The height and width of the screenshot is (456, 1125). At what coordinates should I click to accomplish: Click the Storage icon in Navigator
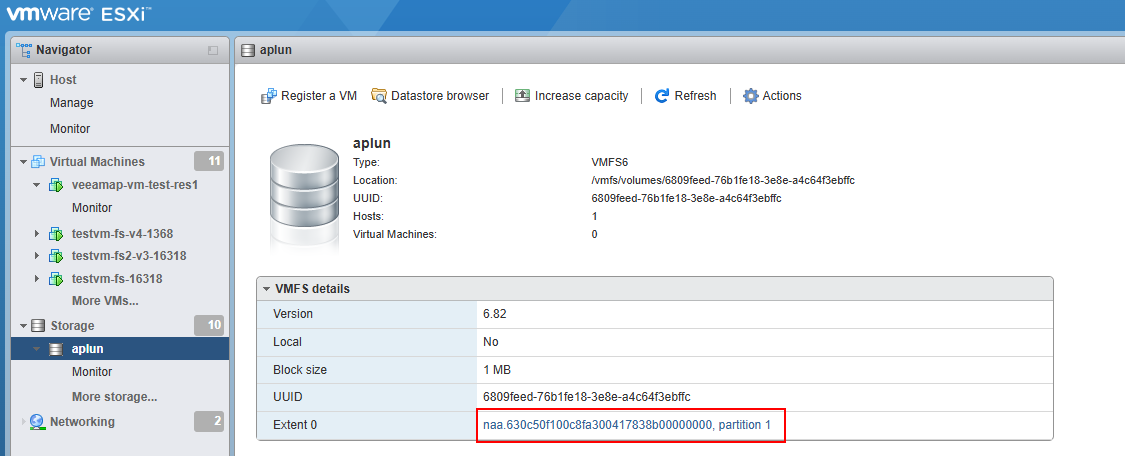point(38,326)
